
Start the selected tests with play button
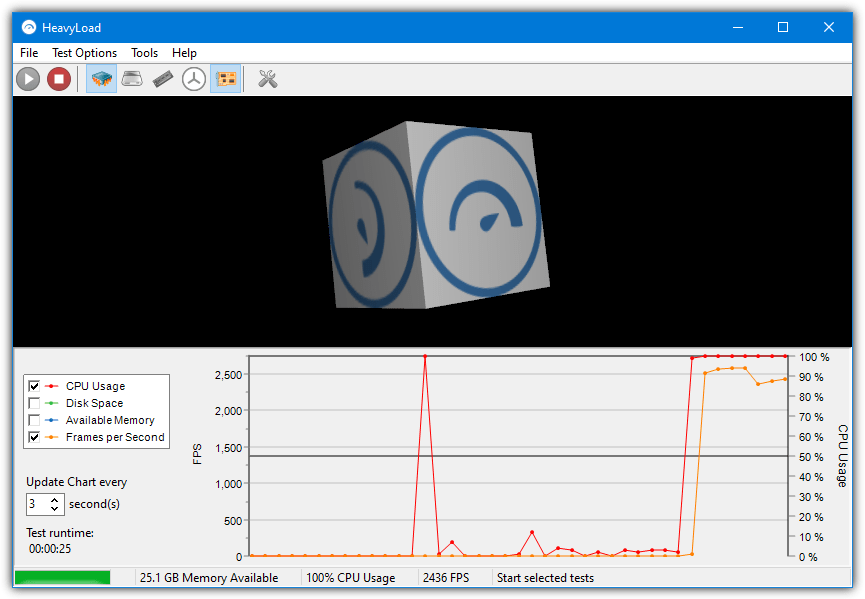(28, 79)
